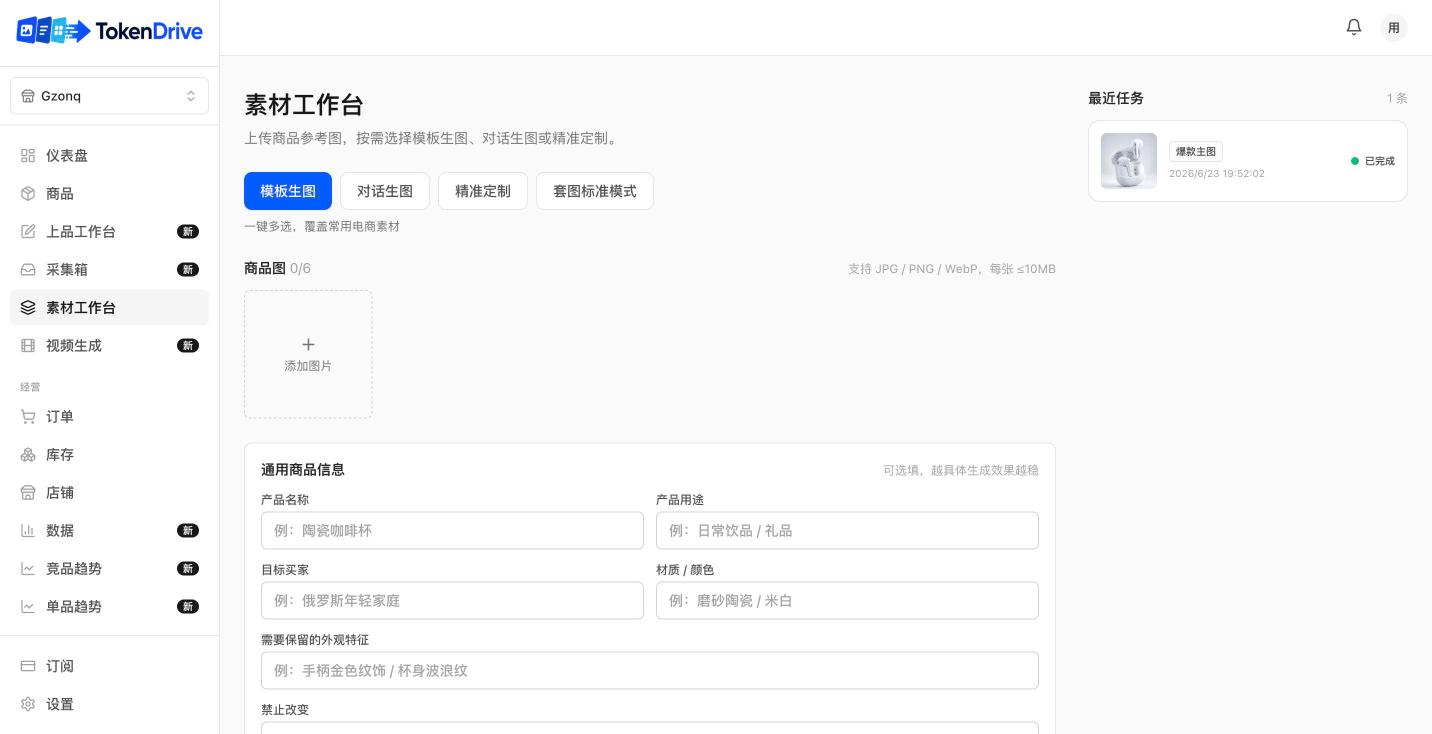Click the TokenDrive logo
Viewport: 1432px width, 734px height.
[x=109, y=31]
